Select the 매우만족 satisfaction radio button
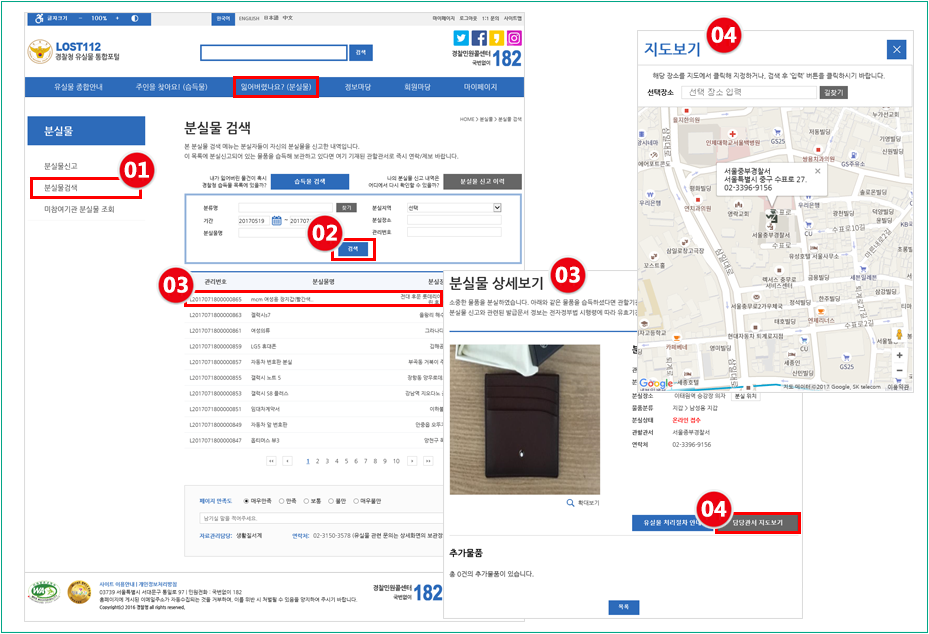The image size is (929, 634). pos(246,501)
